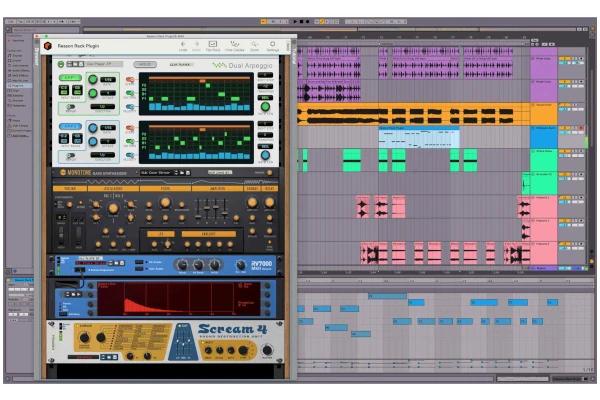Select the blue ARP 2 button
Screen dimensions: 600x400
(70, 126)
